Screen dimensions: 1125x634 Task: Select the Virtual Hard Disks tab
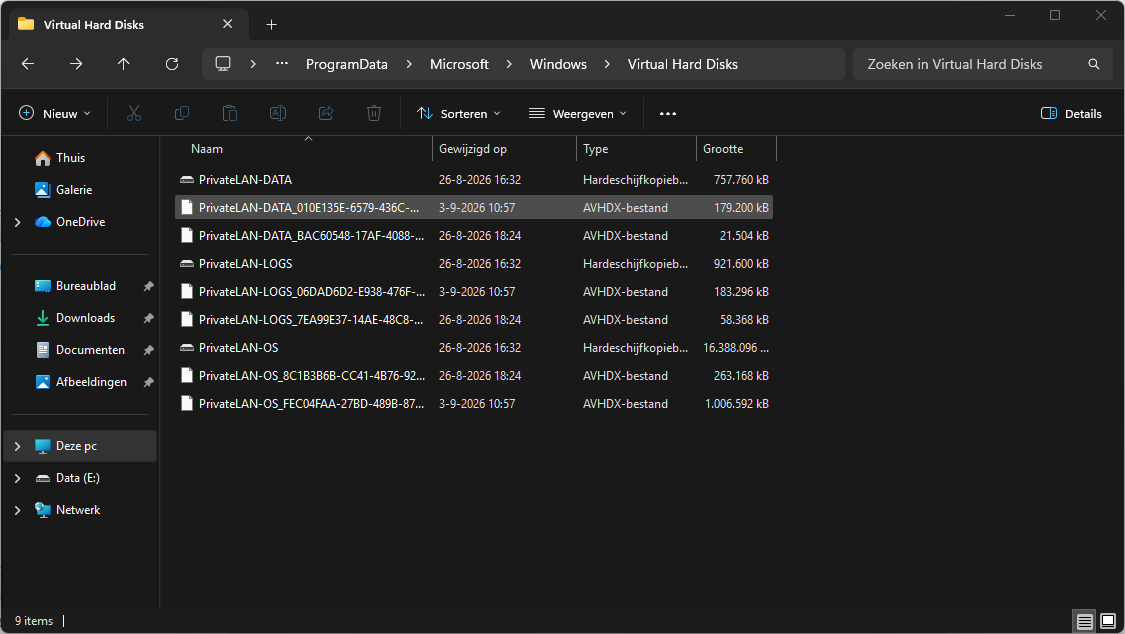[x=128, y=24]
